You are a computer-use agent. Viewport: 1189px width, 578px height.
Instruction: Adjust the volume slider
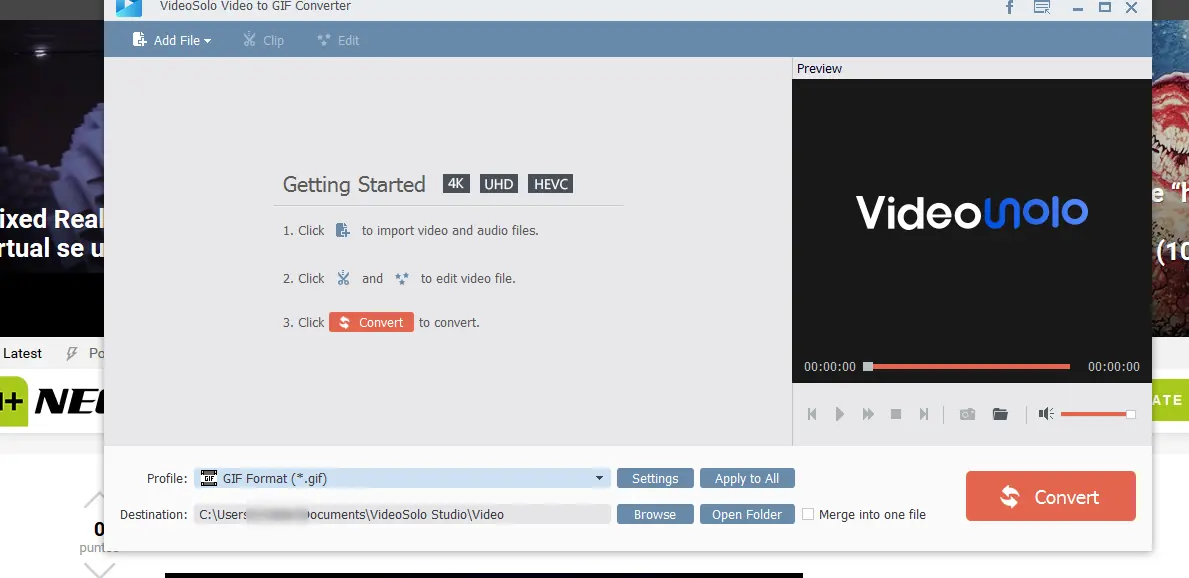click(1097, 414)
